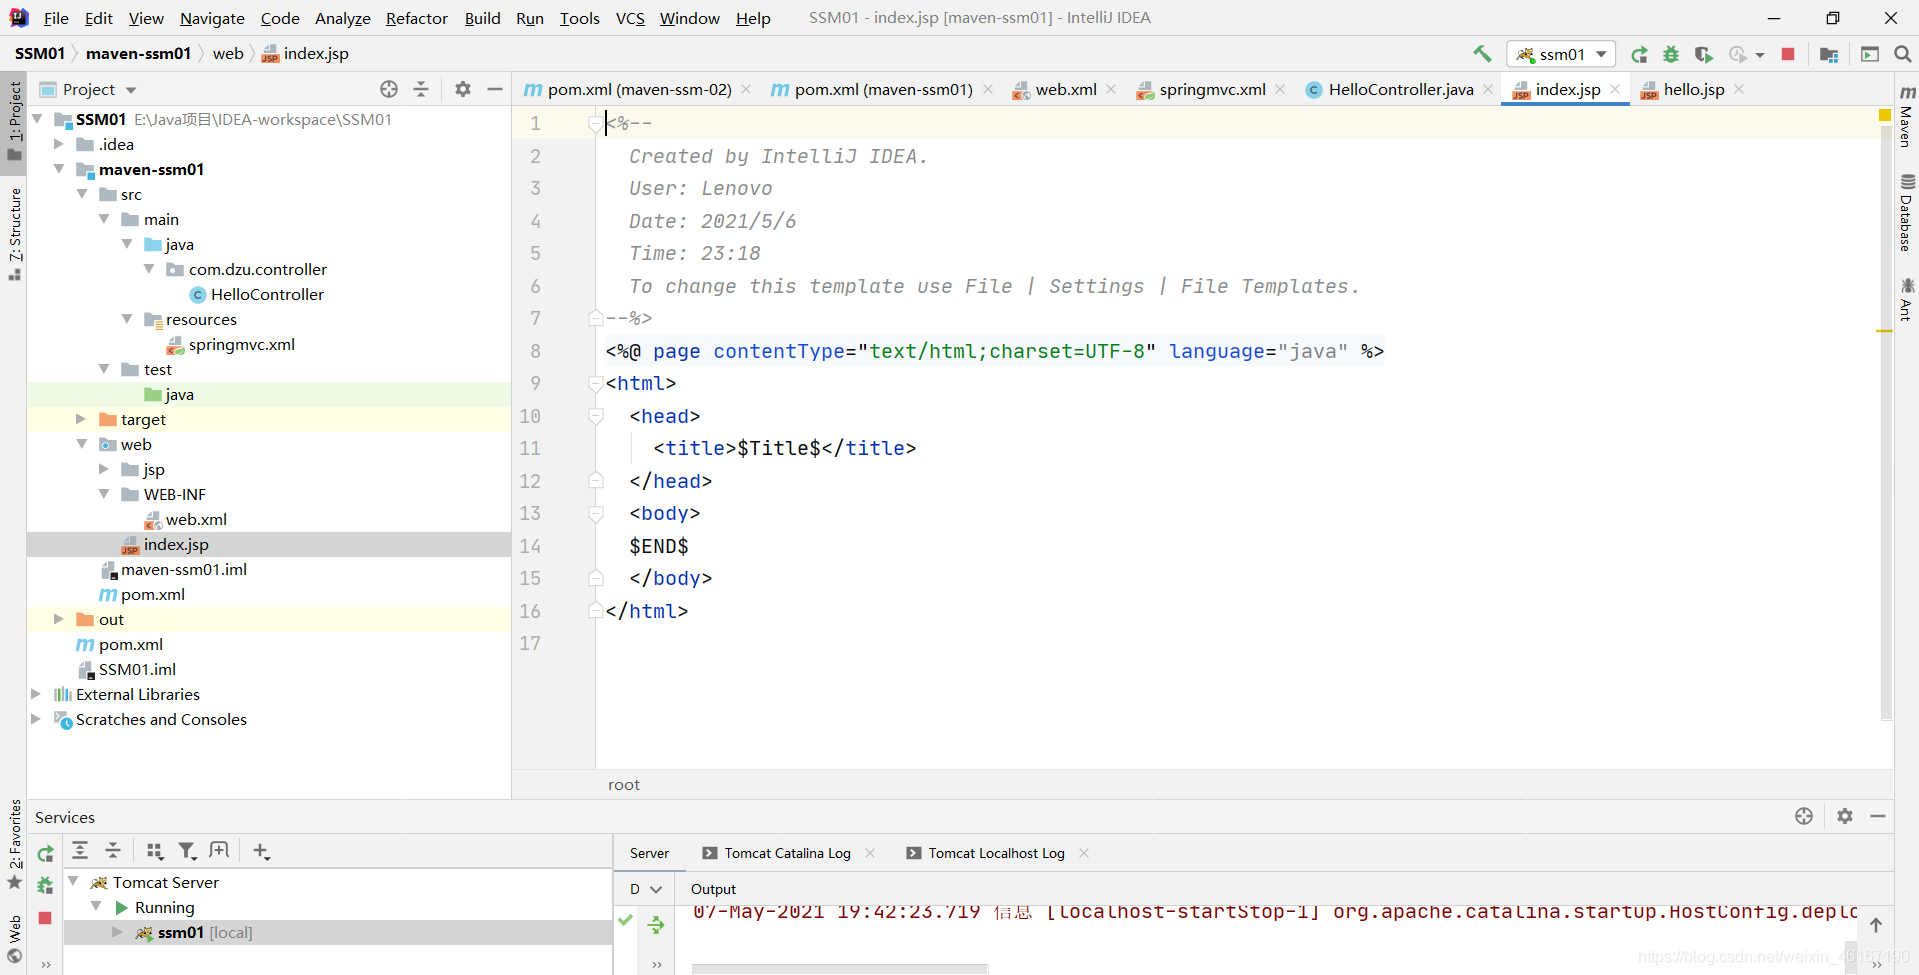Viewport: 1919px width, 975px height.
Task: Open Services panel settings gear
Action: click(x=1845, y=816)
